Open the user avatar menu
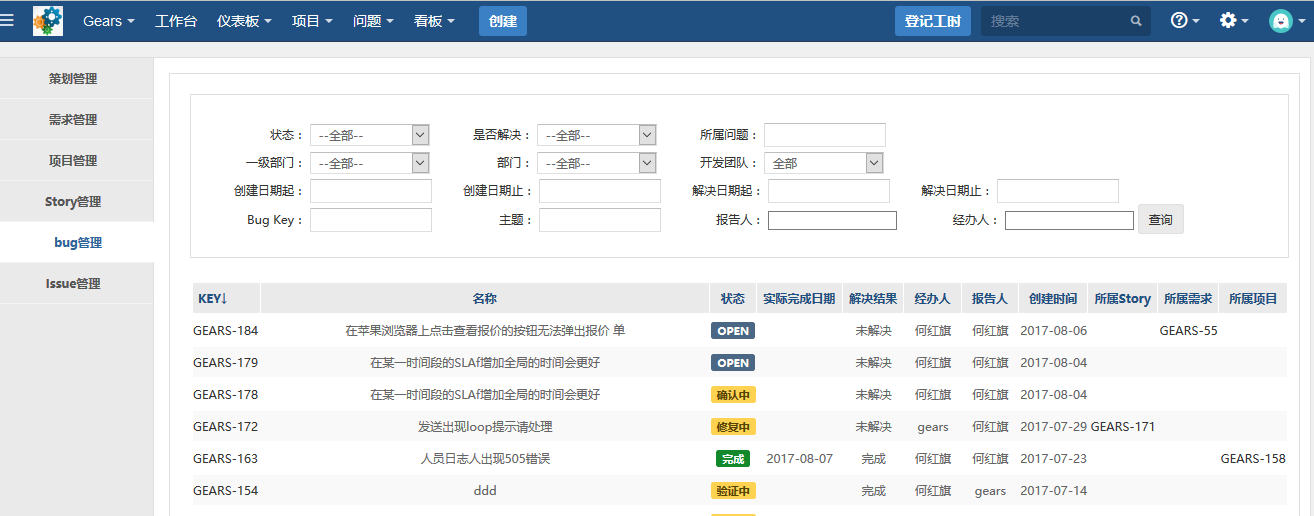1314x516 pixels. coord(1281,21)
